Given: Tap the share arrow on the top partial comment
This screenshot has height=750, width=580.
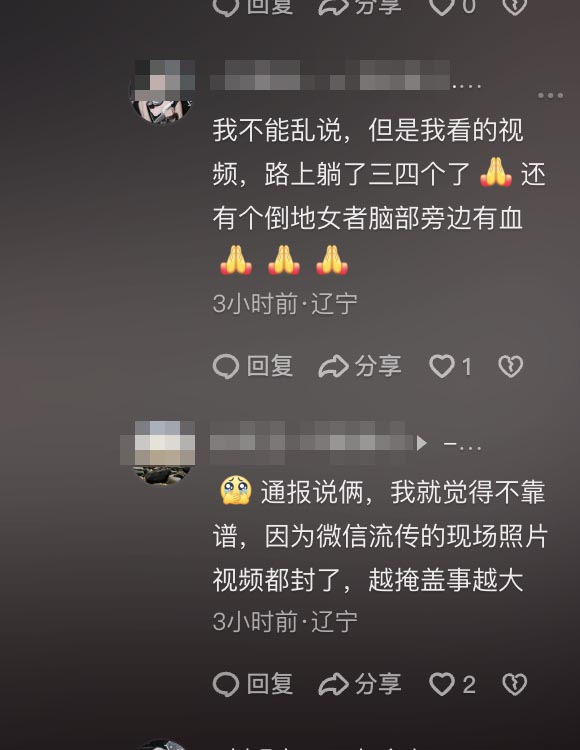Looking at the screenshot, I should click(333, 6).
